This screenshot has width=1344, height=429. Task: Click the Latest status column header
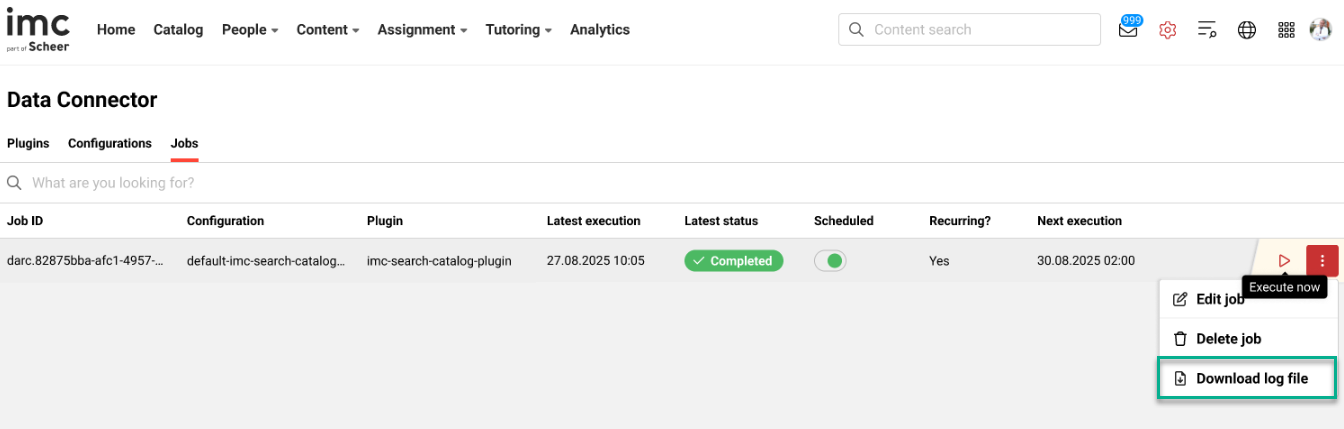[721, 221]
